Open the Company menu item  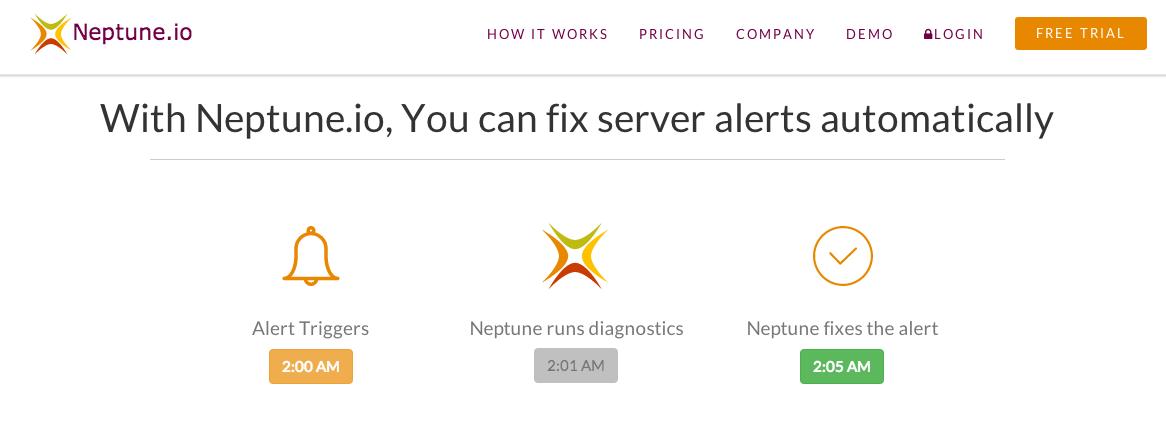pos(776,34)
